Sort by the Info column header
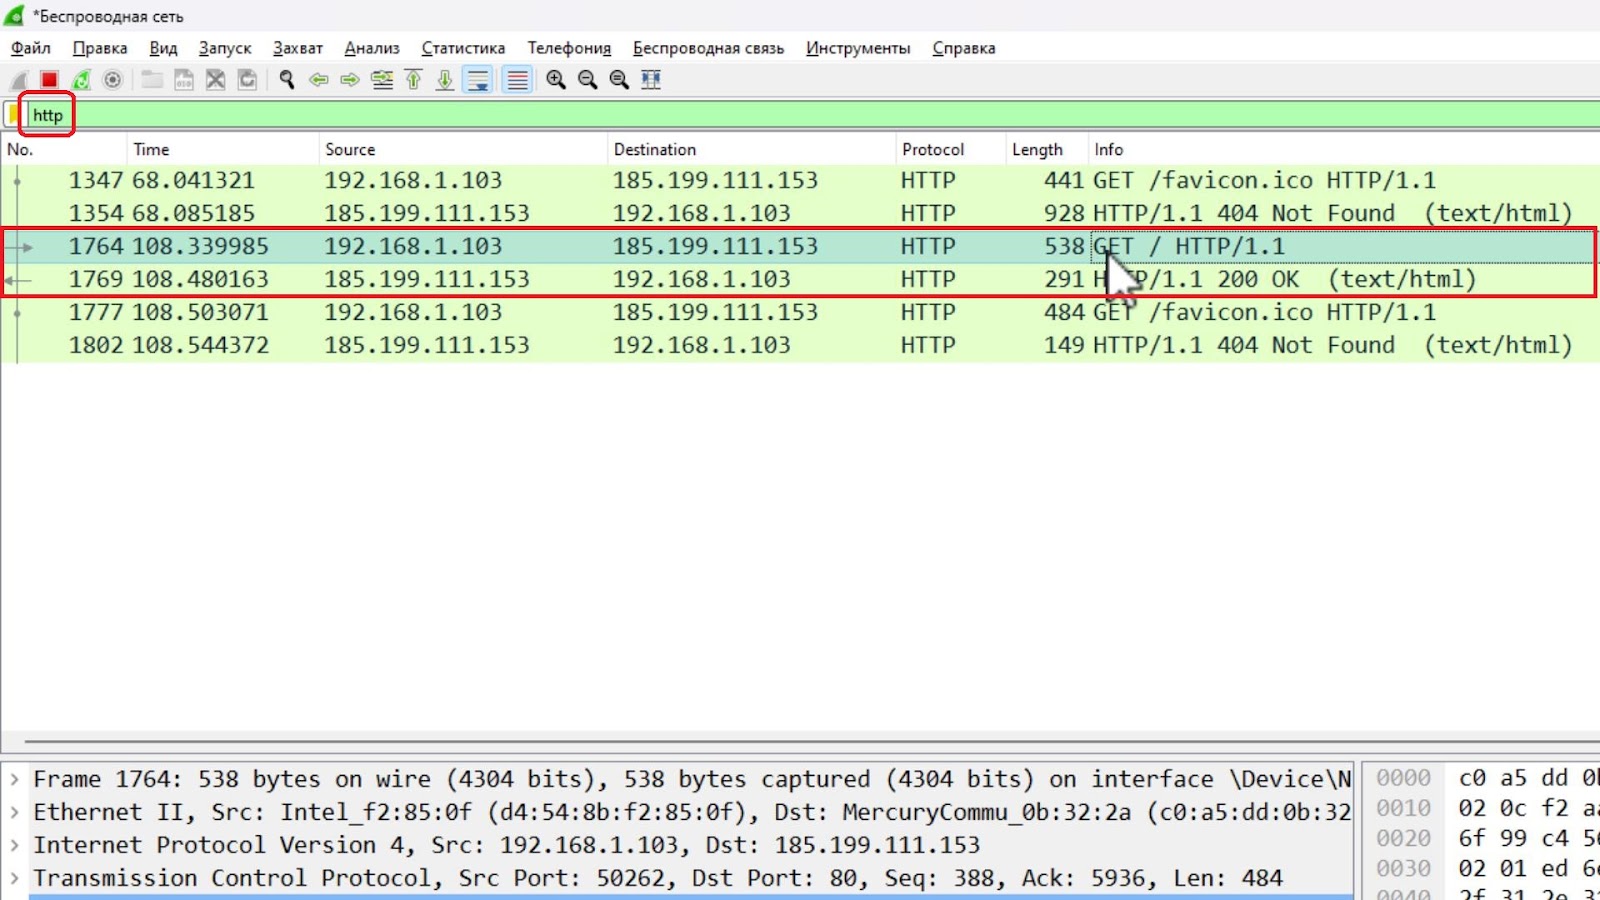1600x900 pixels. coord(1344,149)
